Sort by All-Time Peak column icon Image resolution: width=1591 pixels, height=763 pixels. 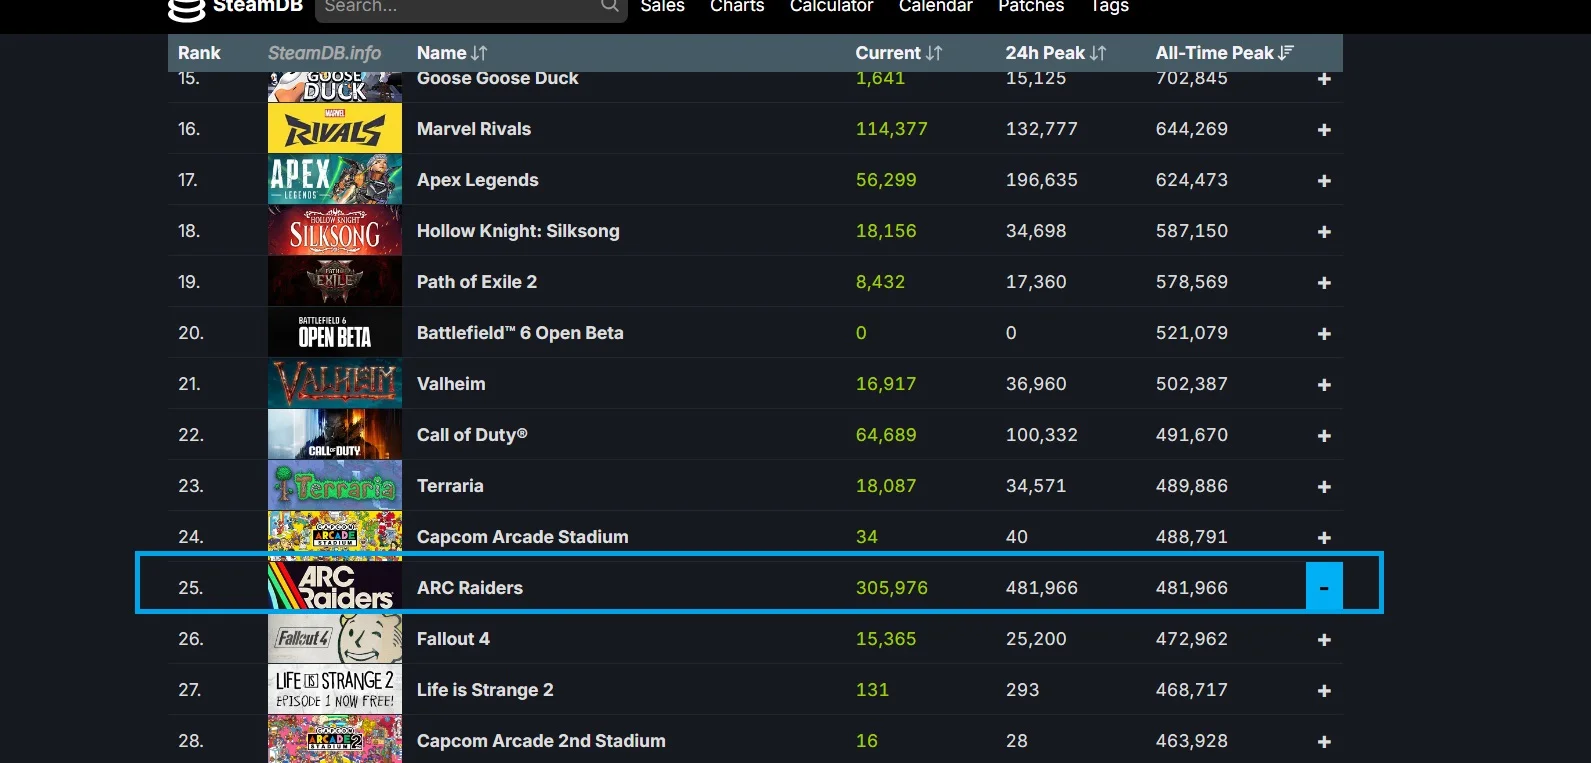pyautogui.click(x=1286, y=53)
